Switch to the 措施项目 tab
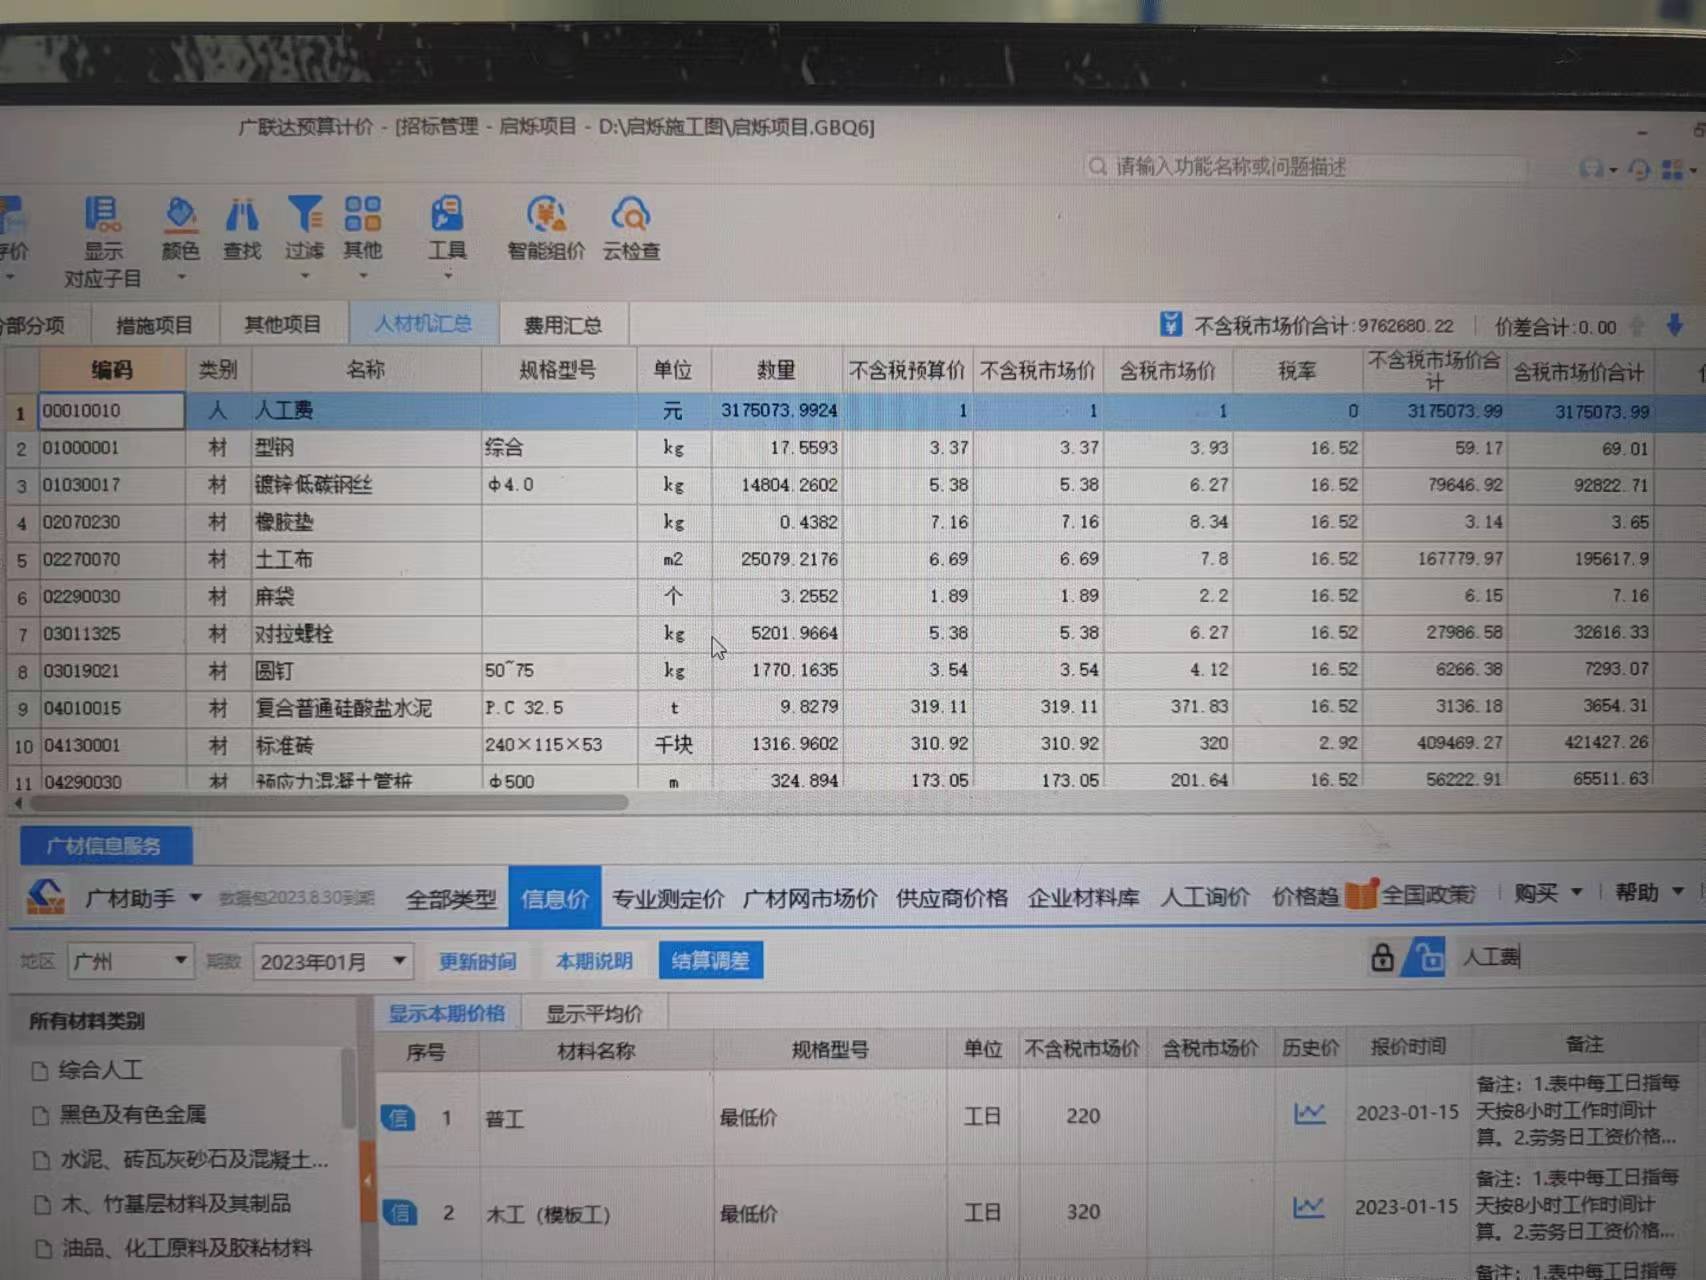 click(154, 325)
